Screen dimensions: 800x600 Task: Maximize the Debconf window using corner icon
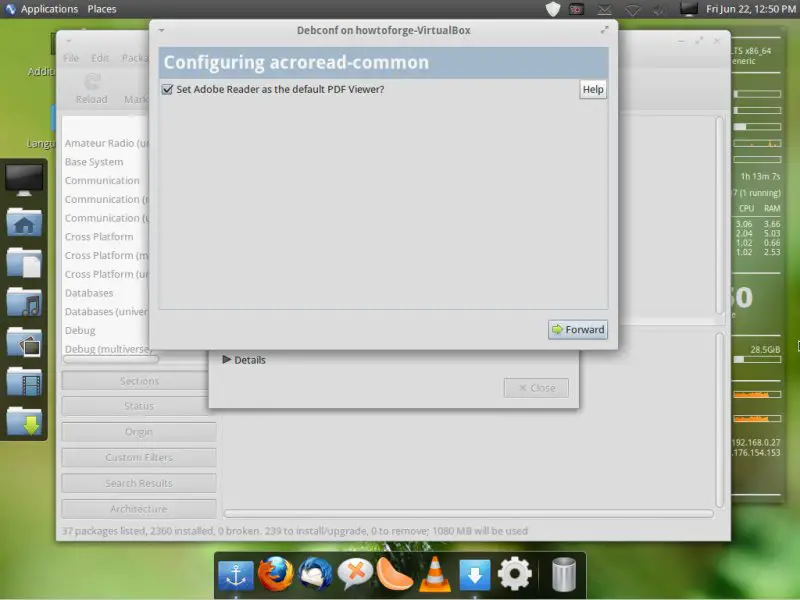[x=605, y=30]
